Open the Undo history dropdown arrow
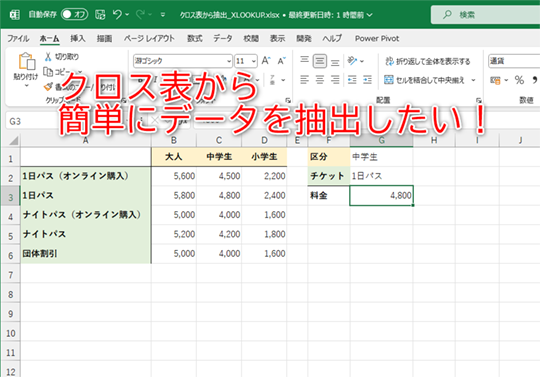The height and width of the screenshot is (377, 540). (127, 14)
